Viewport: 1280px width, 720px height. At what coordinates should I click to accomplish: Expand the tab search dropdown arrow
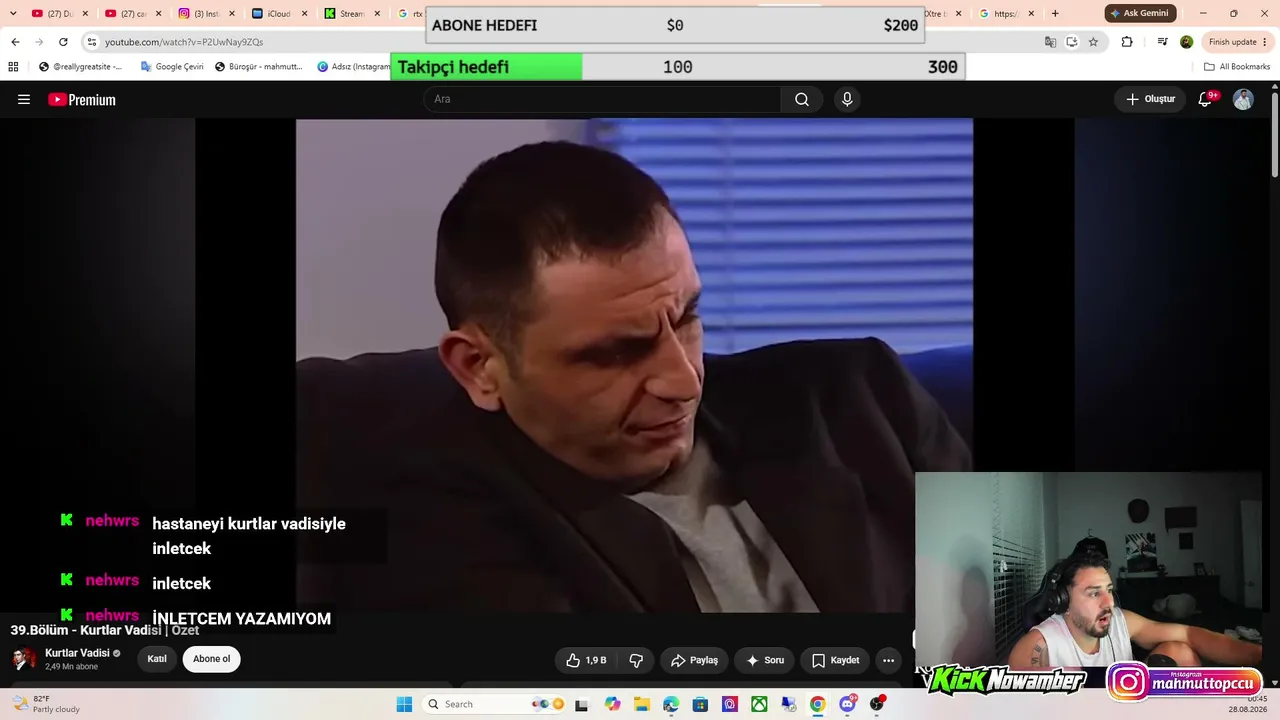(x=13, y=14)
